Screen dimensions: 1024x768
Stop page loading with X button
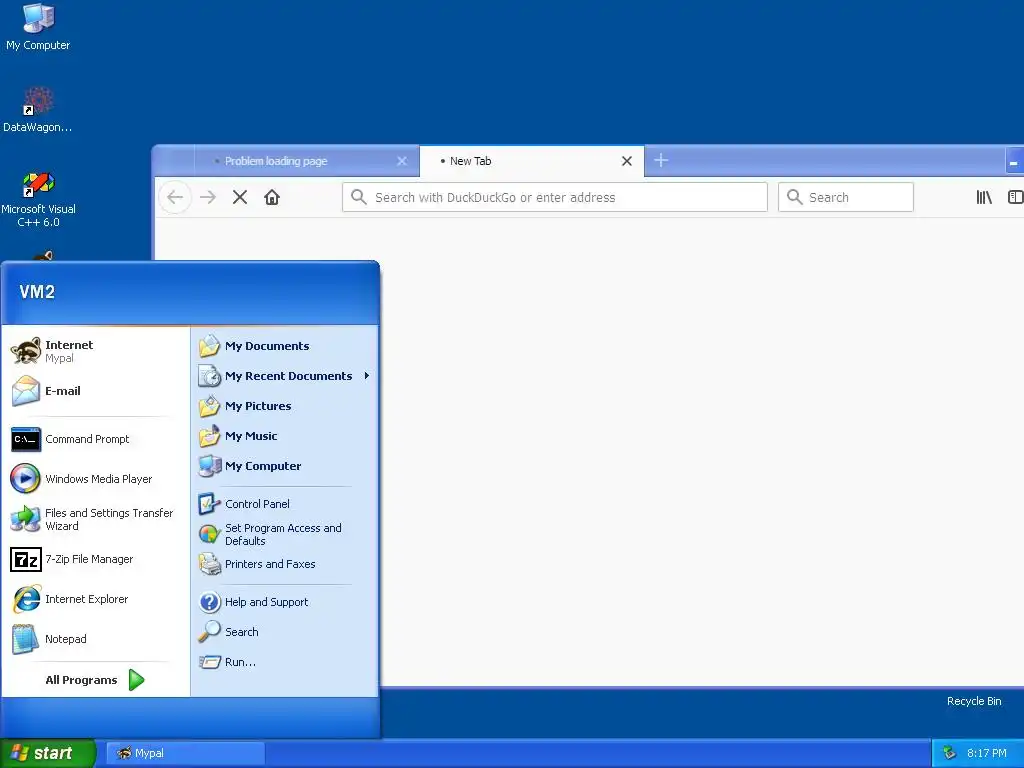point(240,197)
